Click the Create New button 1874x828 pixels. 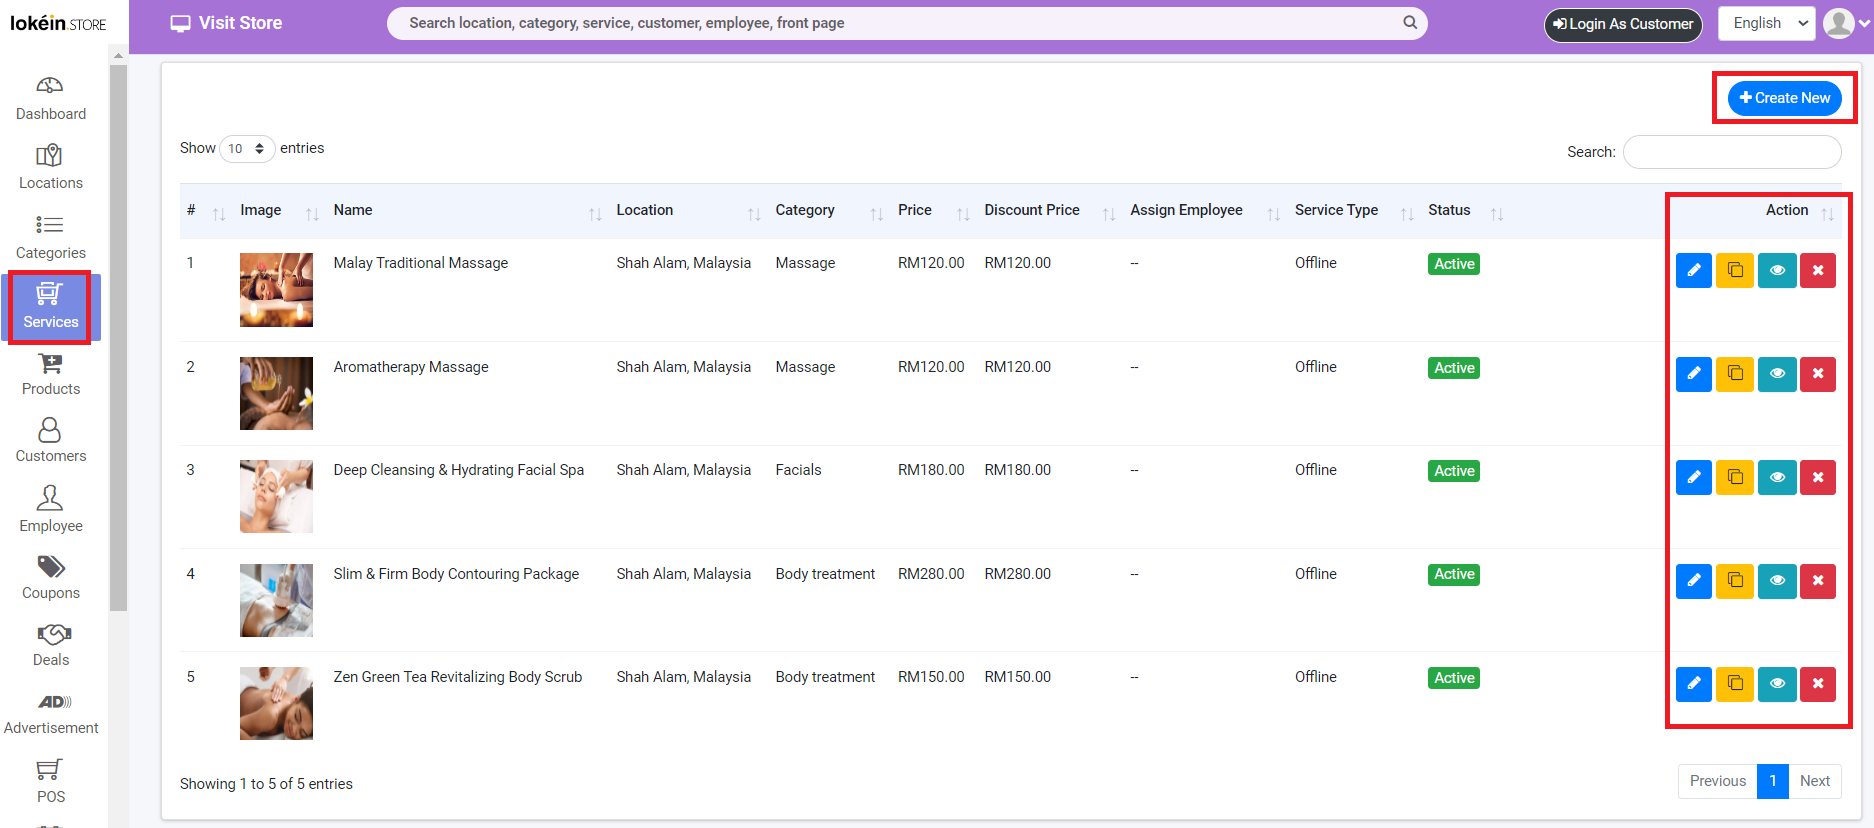point(1784,98)
